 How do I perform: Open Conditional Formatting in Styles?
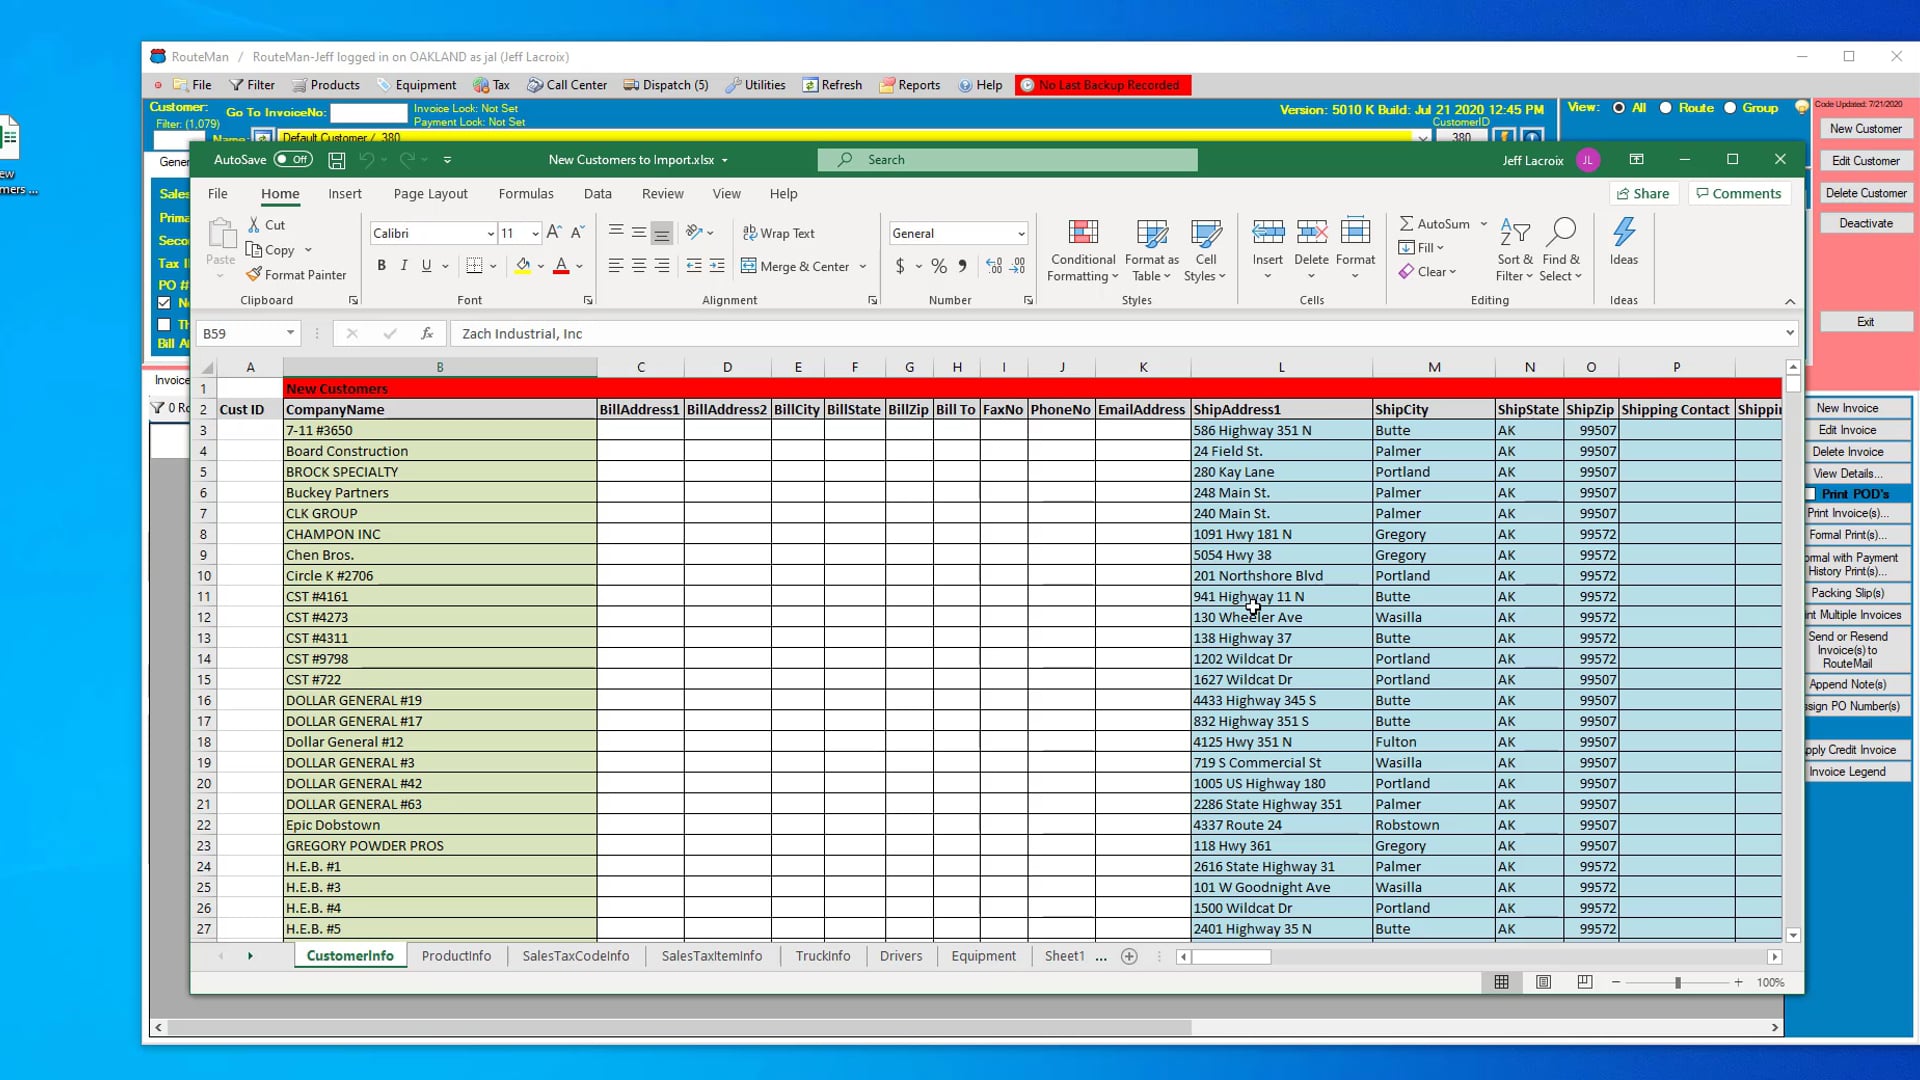(x=1083, y=250)
